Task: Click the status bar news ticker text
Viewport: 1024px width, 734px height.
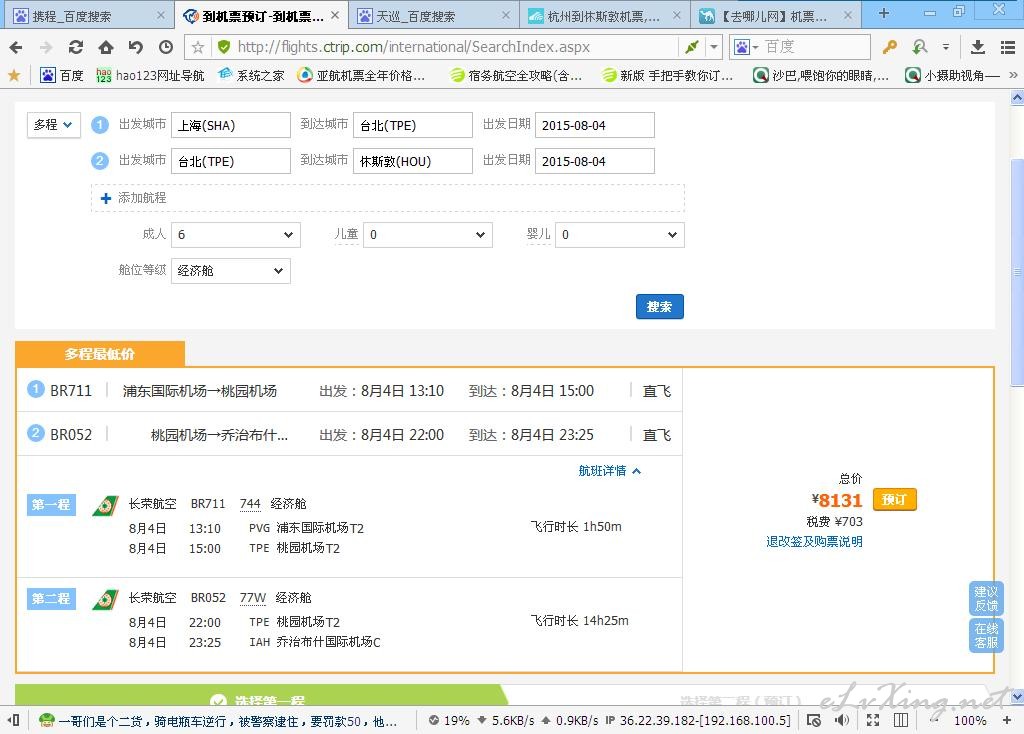Action: coord(227,721)
